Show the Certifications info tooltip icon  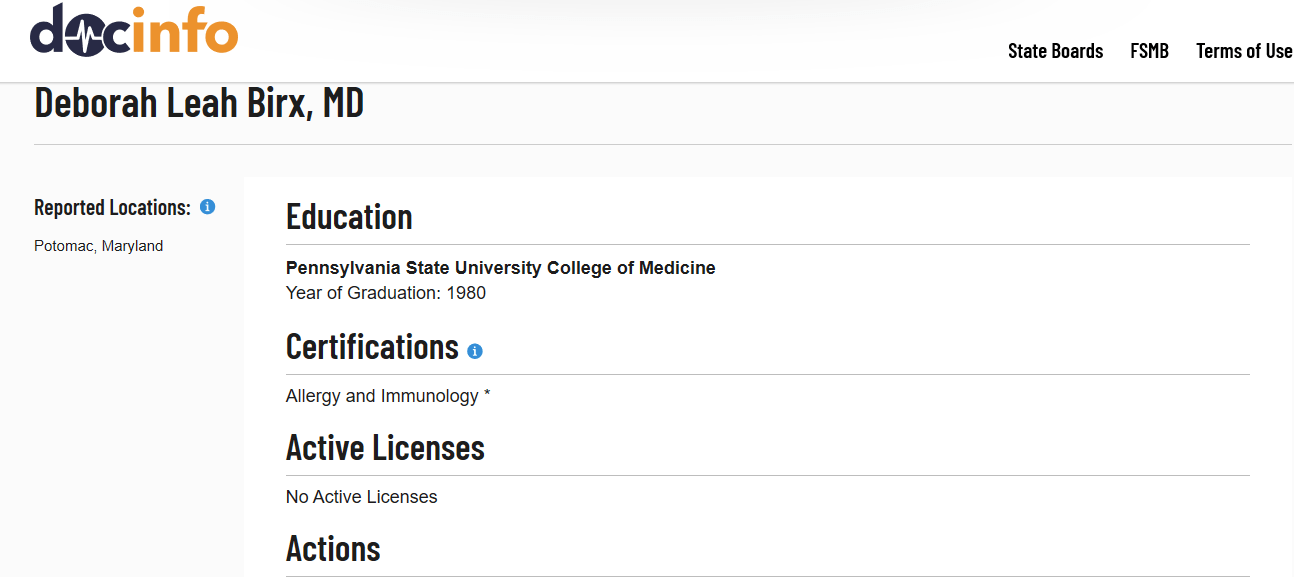pos(475,351)
